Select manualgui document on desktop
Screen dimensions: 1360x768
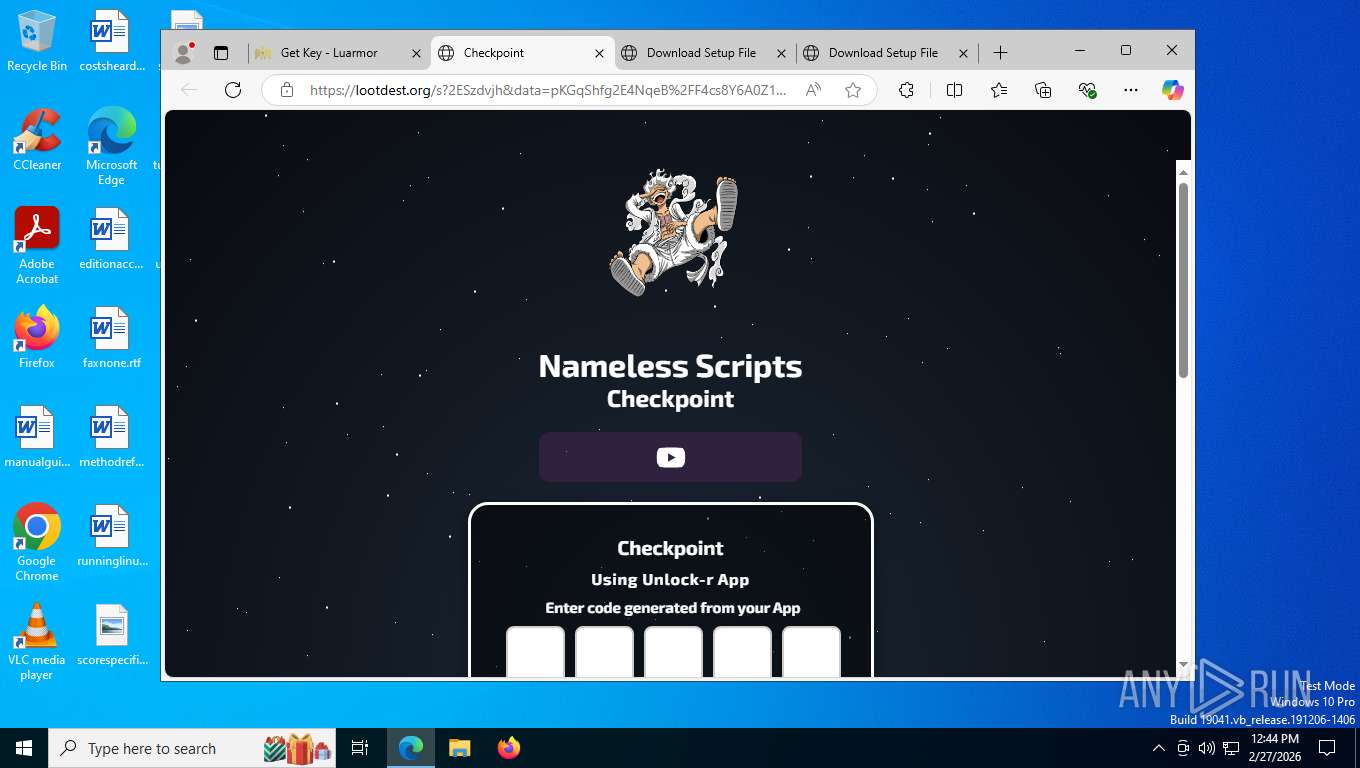coord(37,438)
